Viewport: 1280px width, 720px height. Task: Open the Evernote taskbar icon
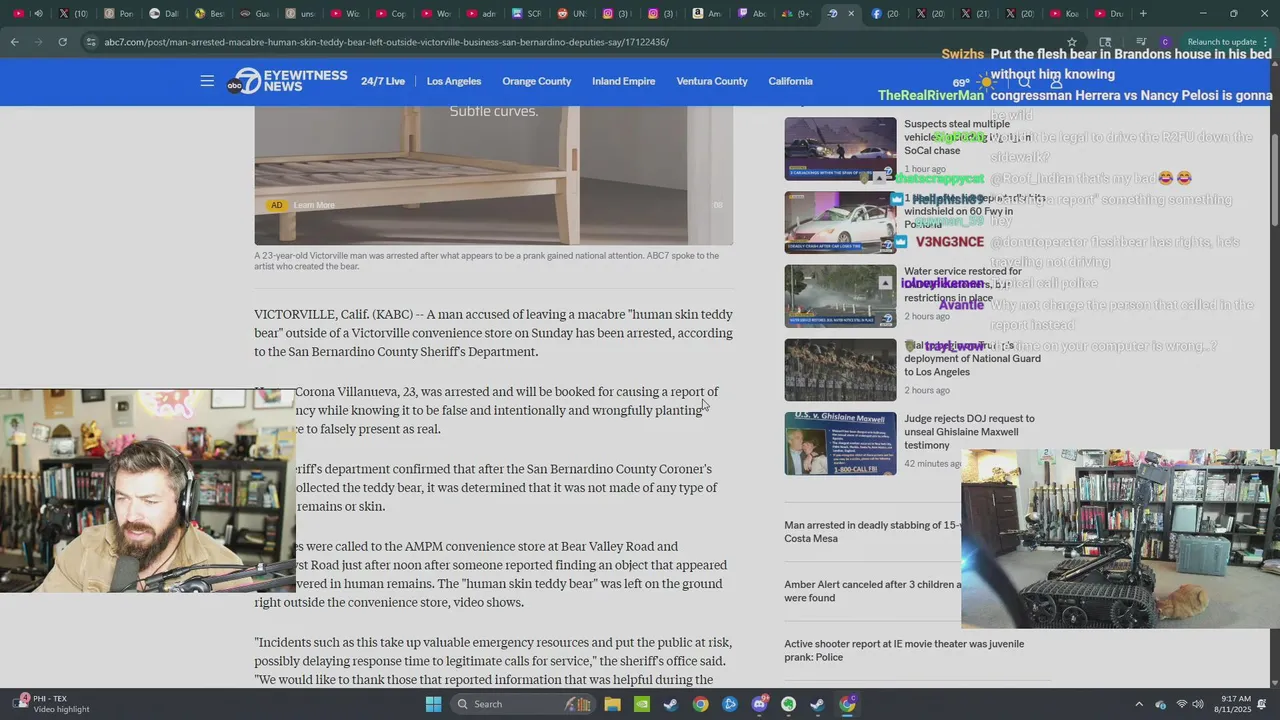[x=789, y=704]
